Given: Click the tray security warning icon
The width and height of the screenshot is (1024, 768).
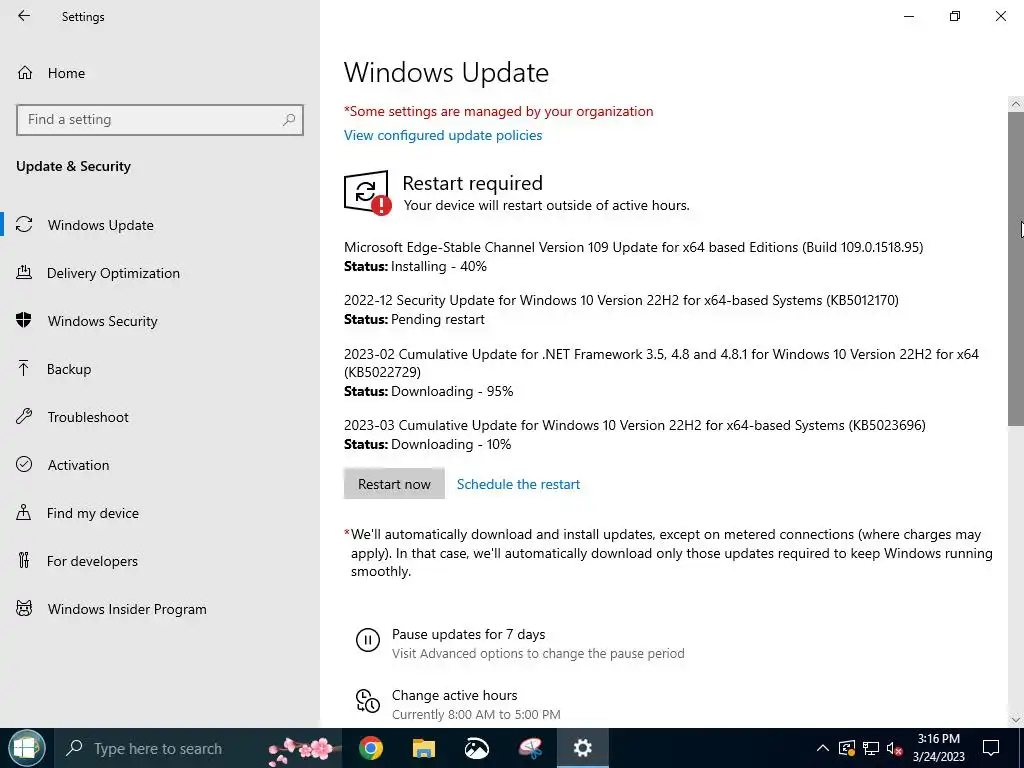Looking at the screenshot, I should [847, 748].
